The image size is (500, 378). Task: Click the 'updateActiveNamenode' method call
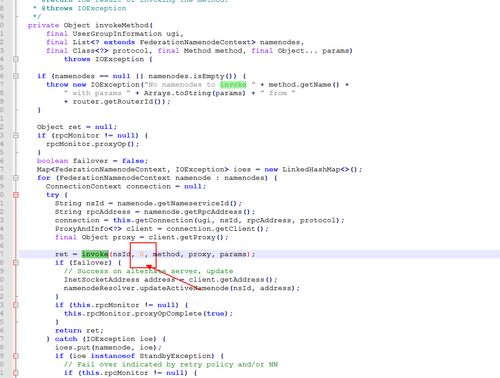pos(184,288)
